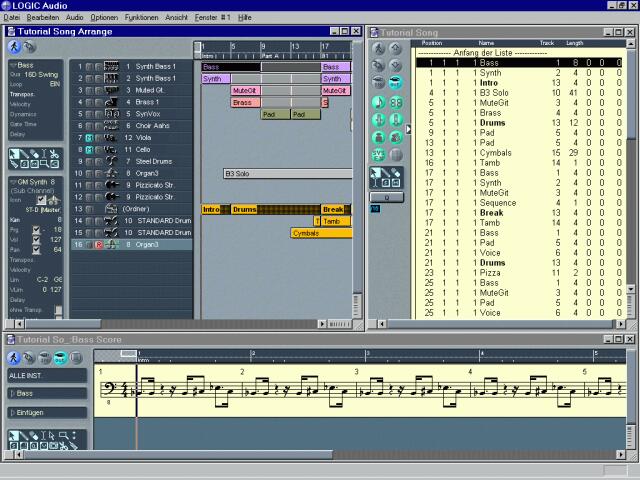Open the ALLE INST. instrument set box
The width and height of the screenshot is (640, 480).
point(47,376)
